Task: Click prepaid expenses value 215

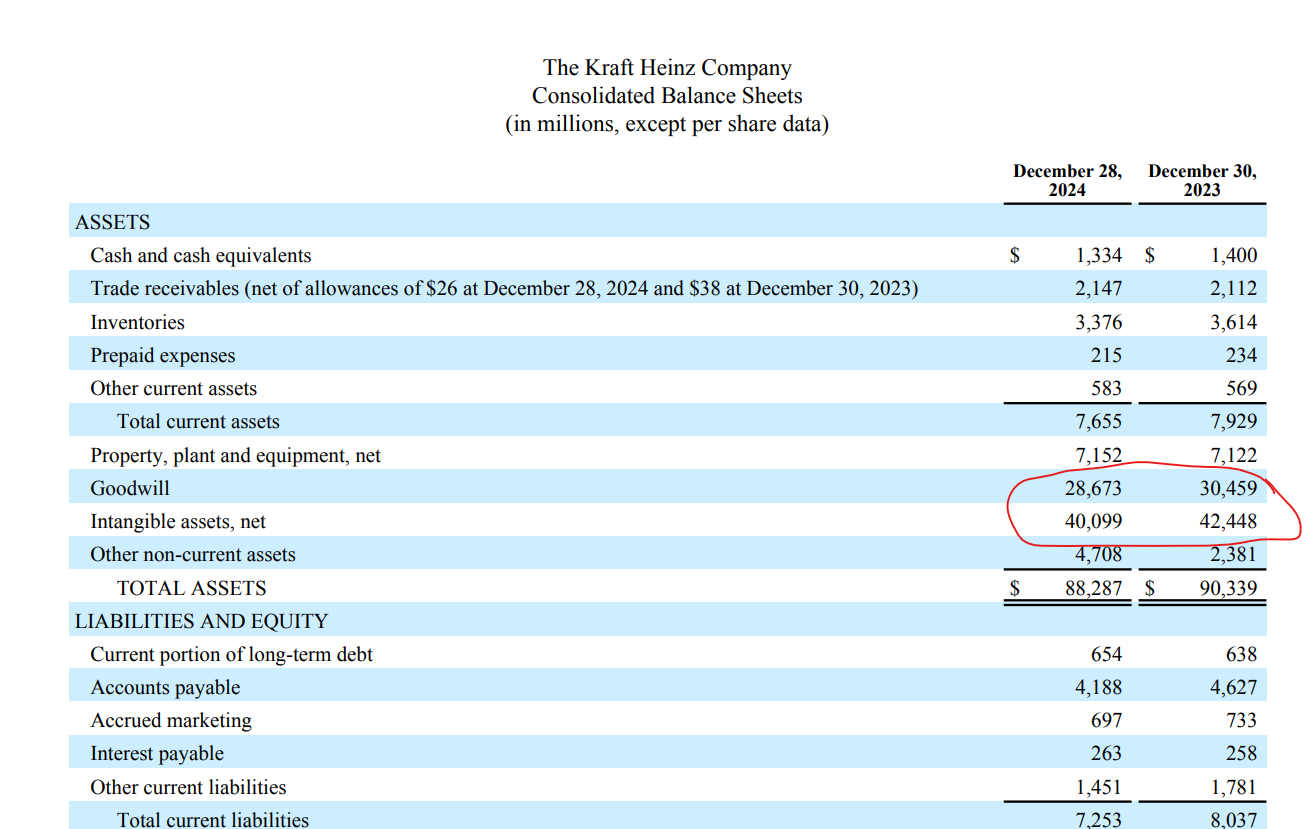Action: (x=1106, y=355)
